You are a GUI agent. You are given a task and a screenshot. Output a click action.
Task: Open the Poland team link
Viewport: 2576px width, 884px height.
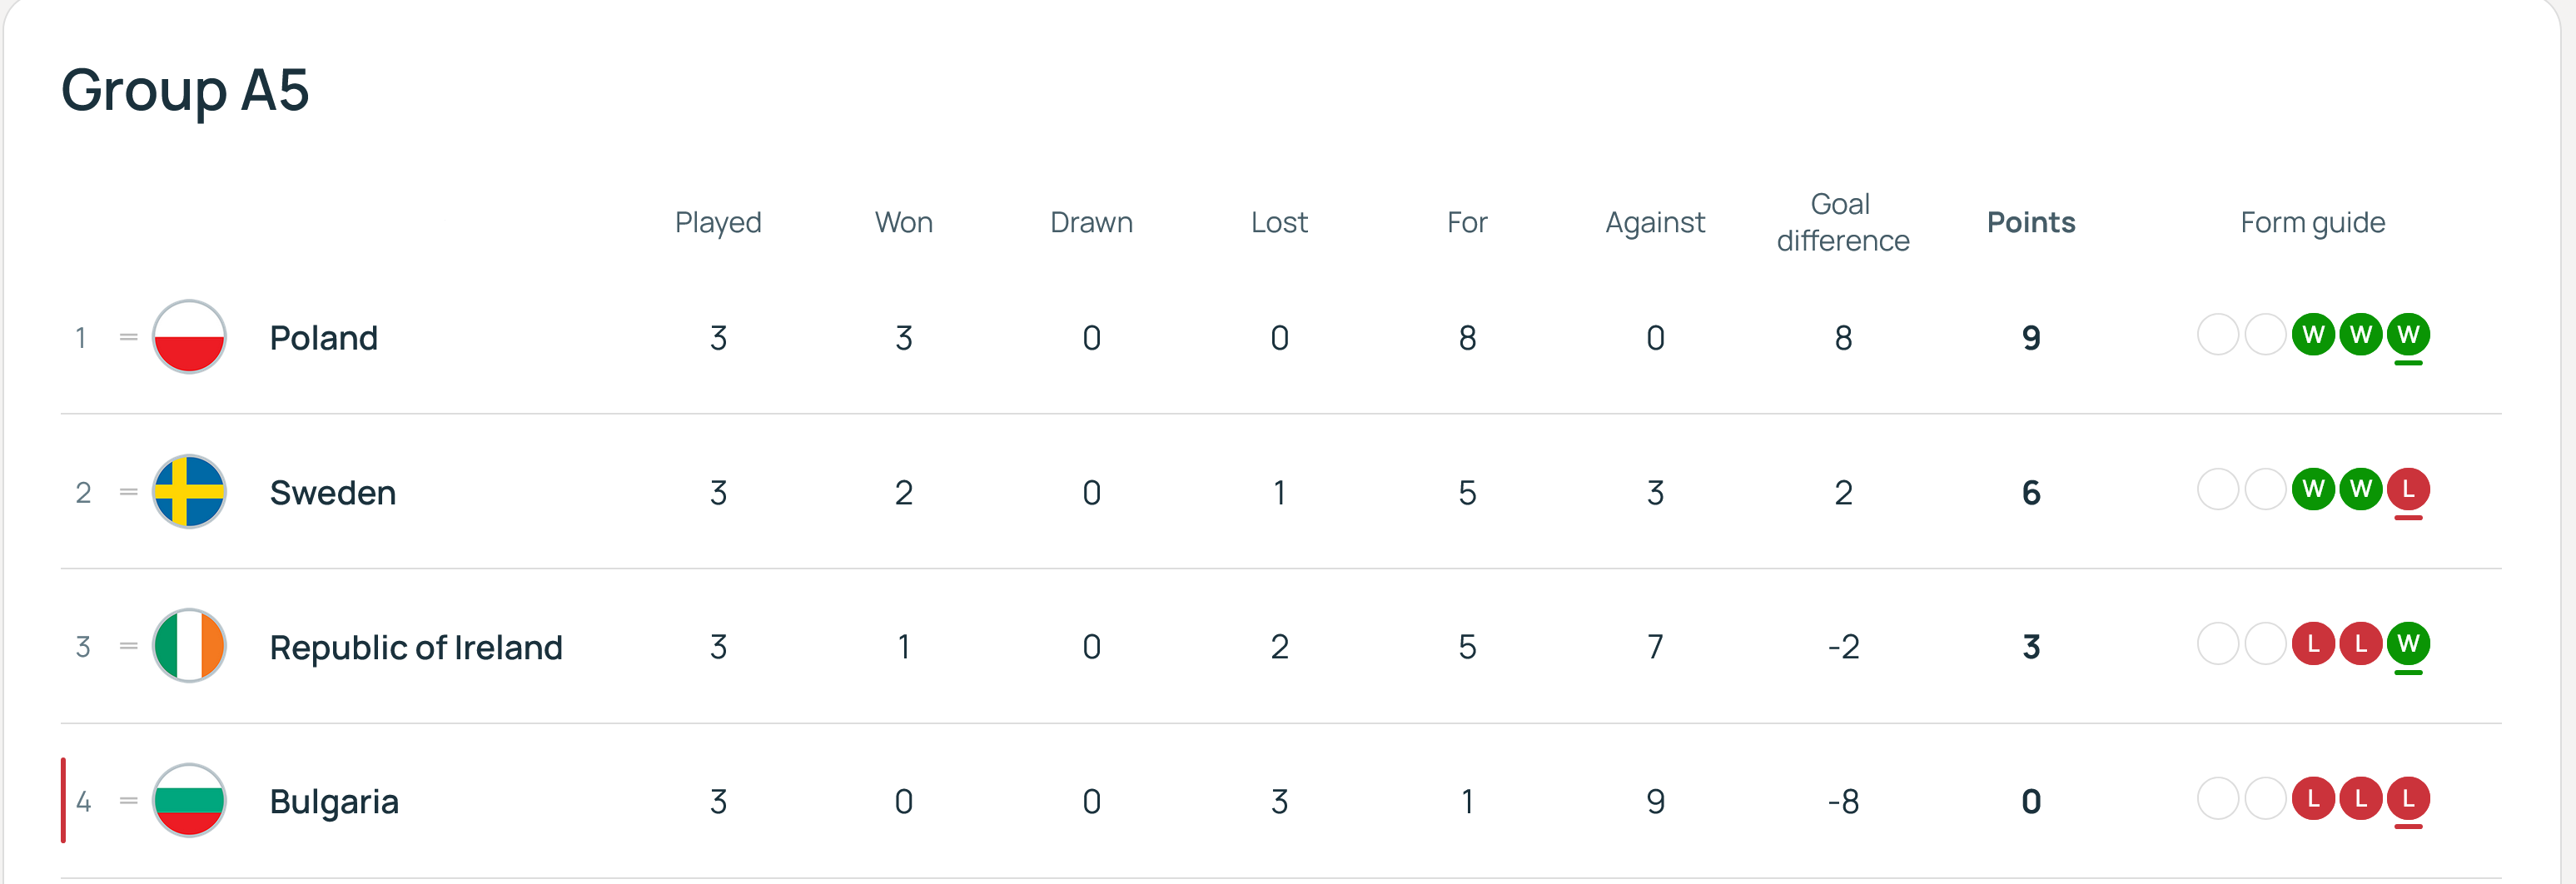click(324, 338)
